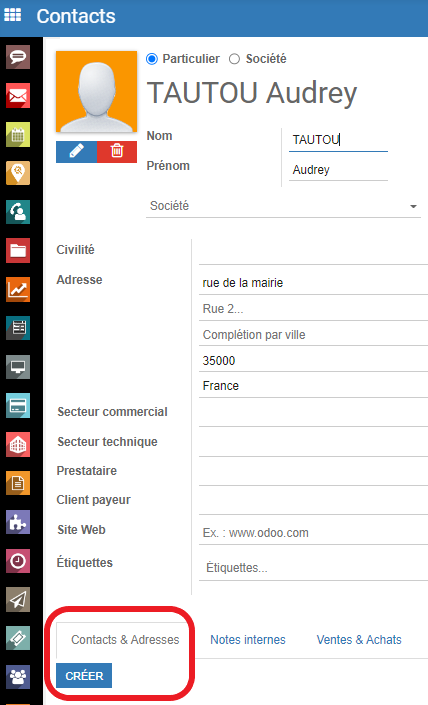428x705 pixels.
Task: Switch to the Ventes & Achats tab
Action: click(x=359, y=640)
